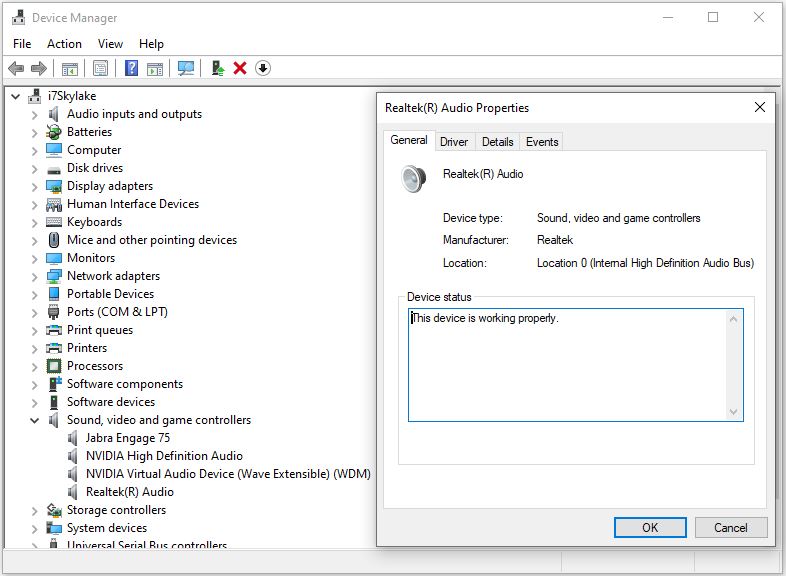The image size is (786, 576).
Task: Click the Processors chip icon
Action: point(54,366)
